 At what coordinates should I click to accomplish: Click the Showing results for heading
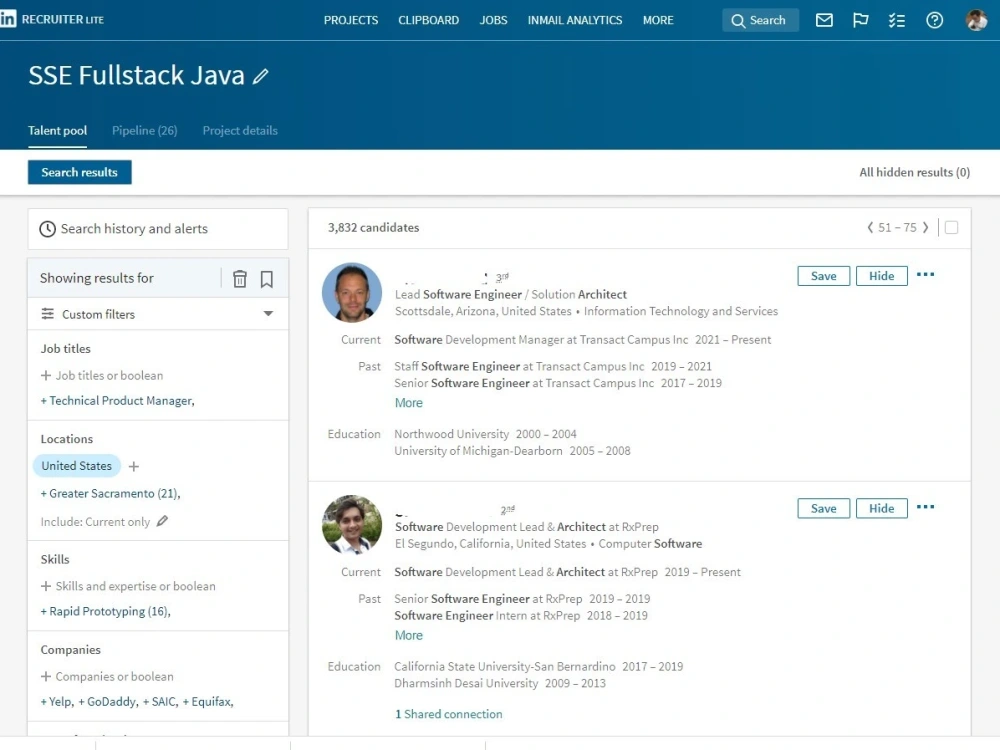pyautogui.click(x=97, y=278)
